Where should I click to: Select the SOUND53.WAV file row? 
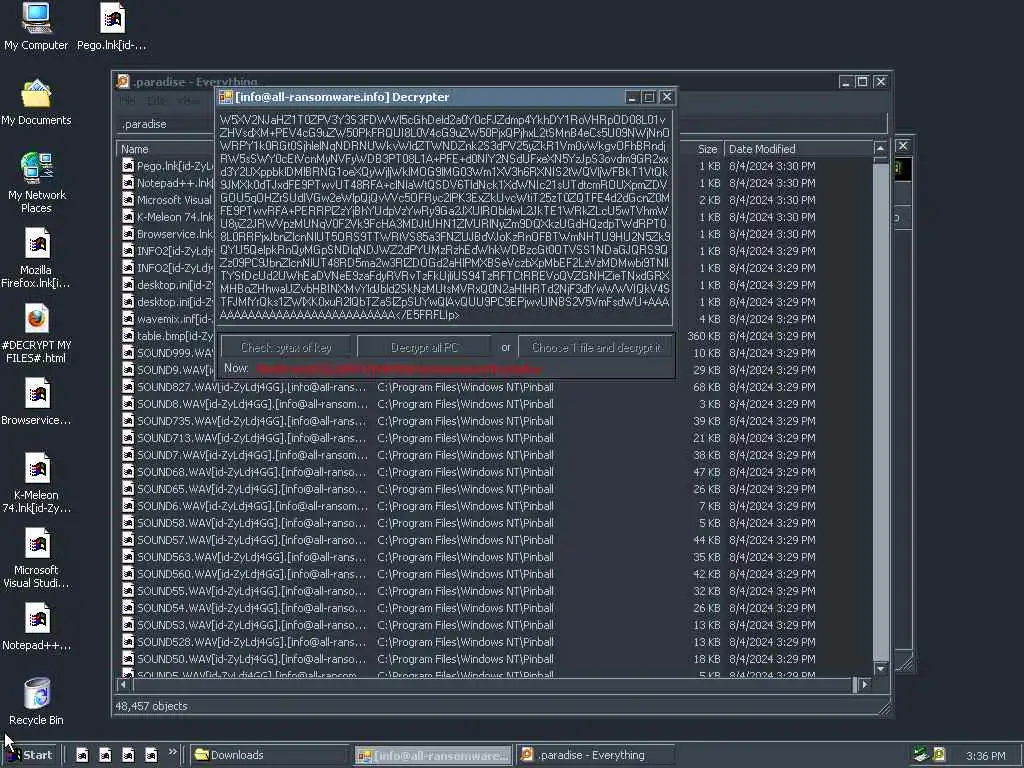[x=495, y=624]
